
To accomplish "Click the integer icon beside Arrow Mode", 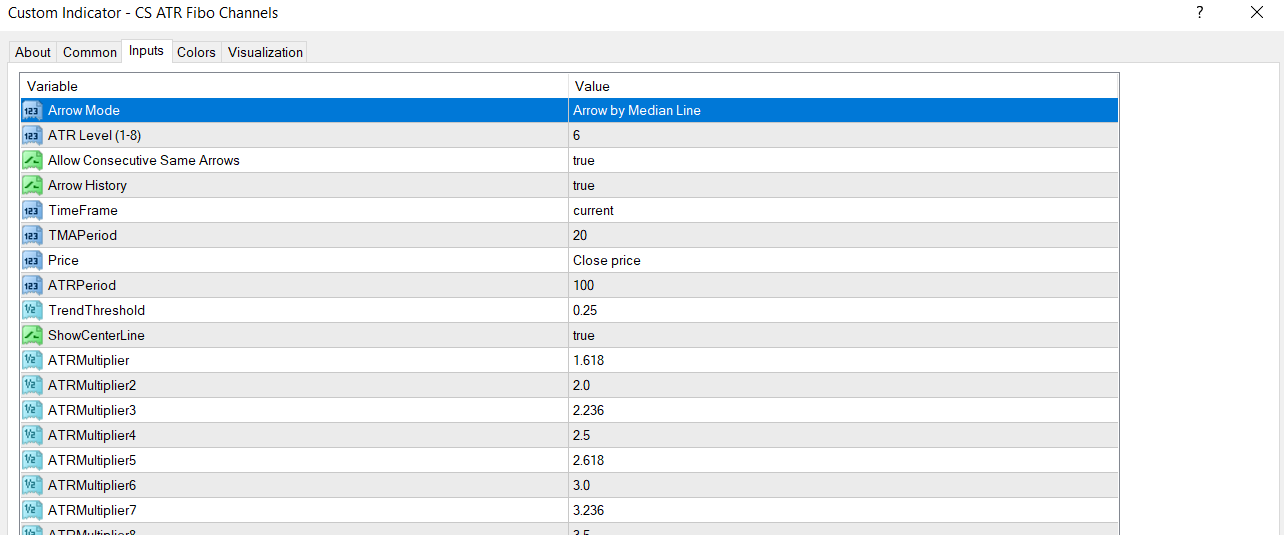I will [x=31, y=110].
